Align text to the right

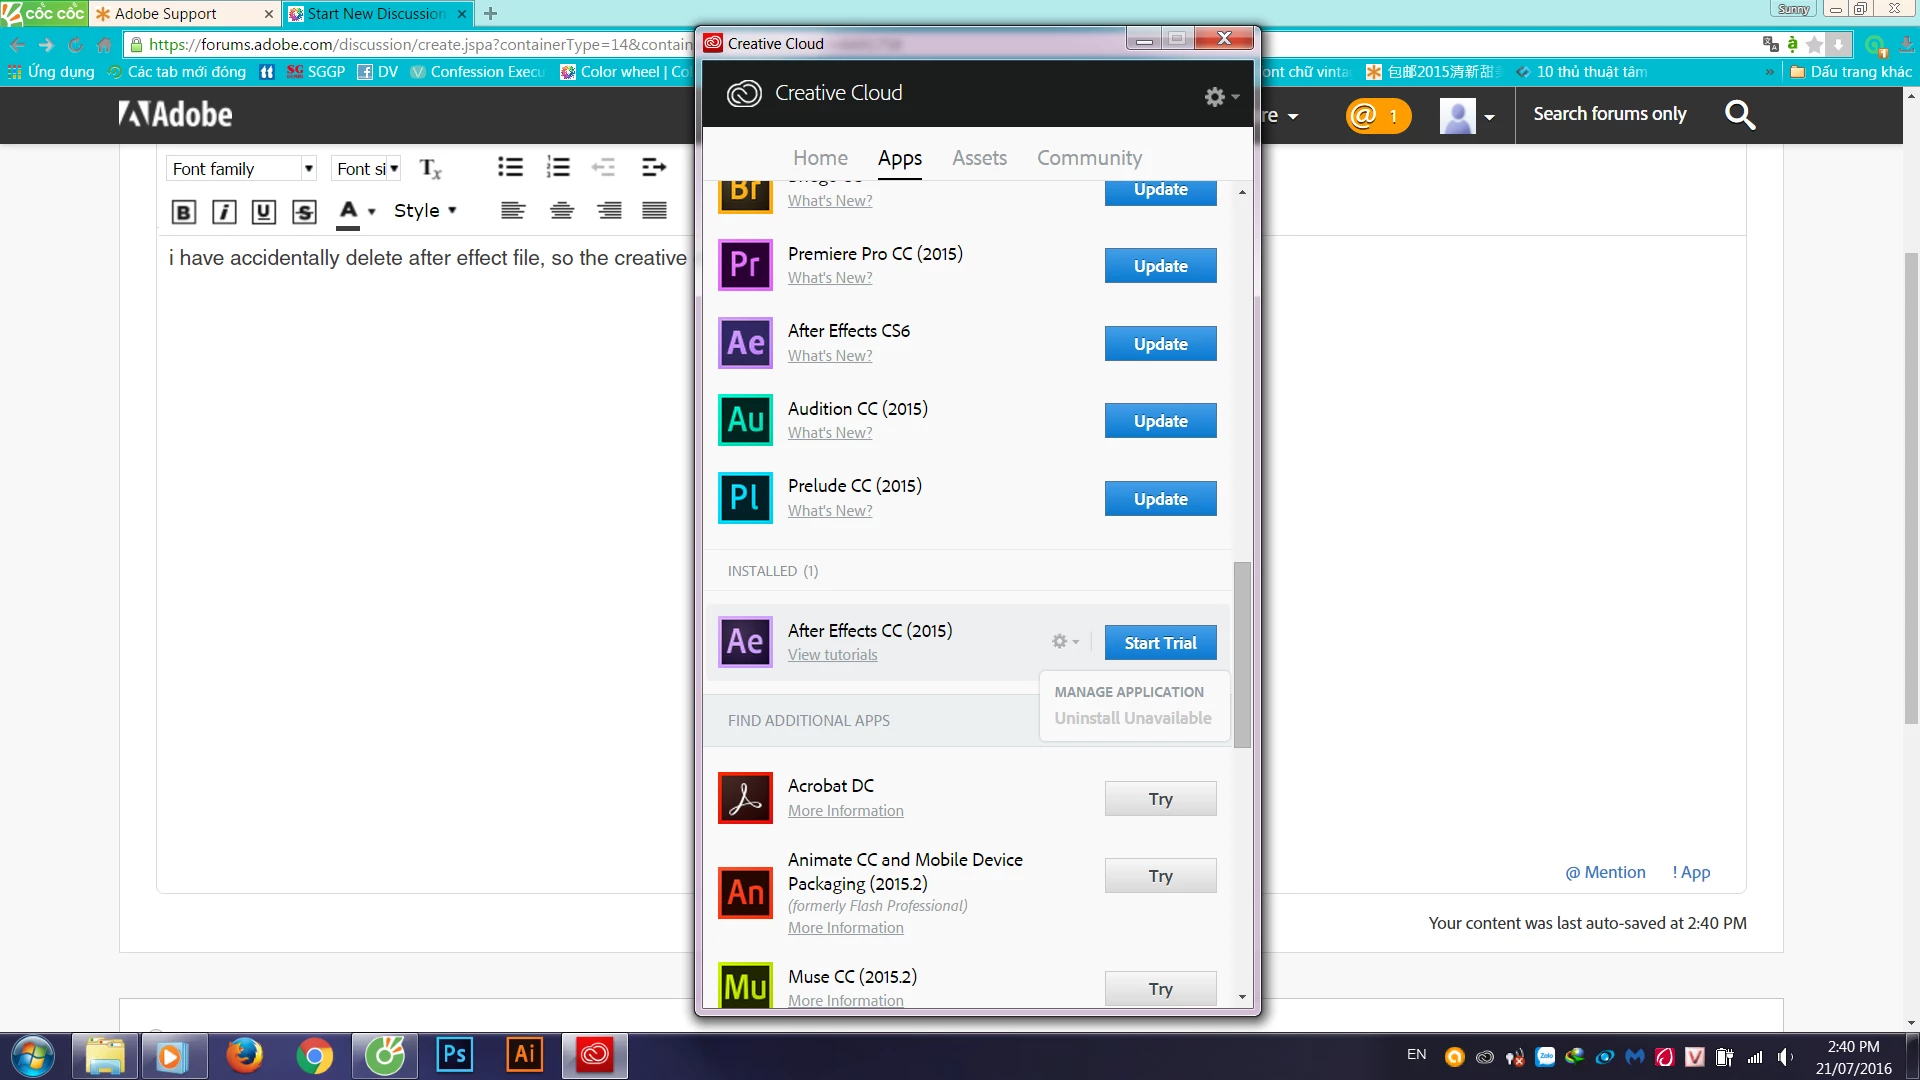point(609,210)
